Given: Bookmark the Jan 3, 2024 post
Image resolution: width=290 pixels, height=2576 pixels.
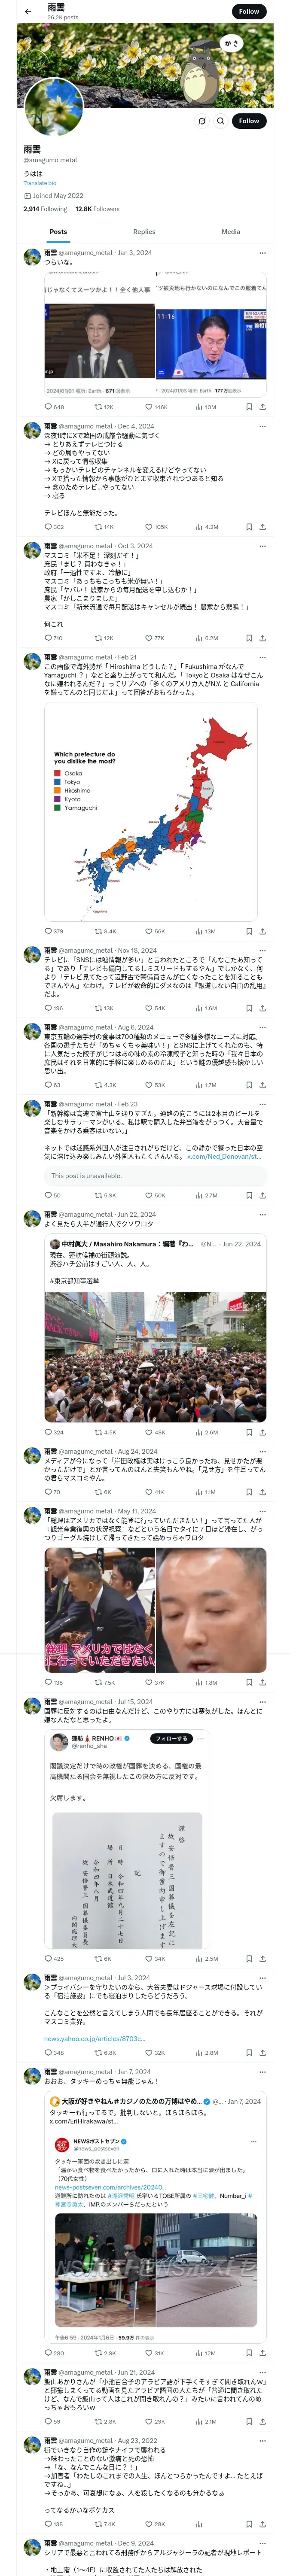Looking at the screenshot, I should pos(249,407).
